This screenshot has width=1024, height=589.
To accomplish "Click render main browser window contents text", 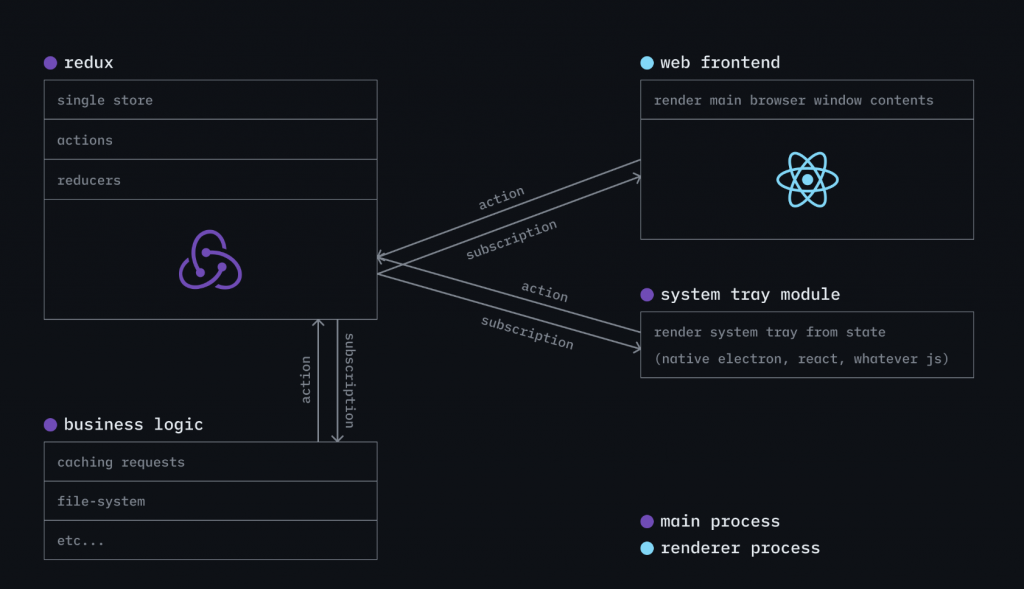I will (793, 100).
